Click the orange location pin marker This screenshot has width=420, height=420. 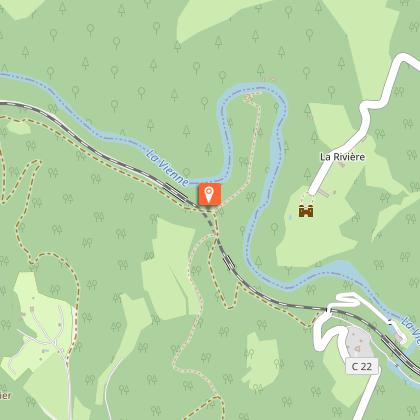click(x=209, y=194)
